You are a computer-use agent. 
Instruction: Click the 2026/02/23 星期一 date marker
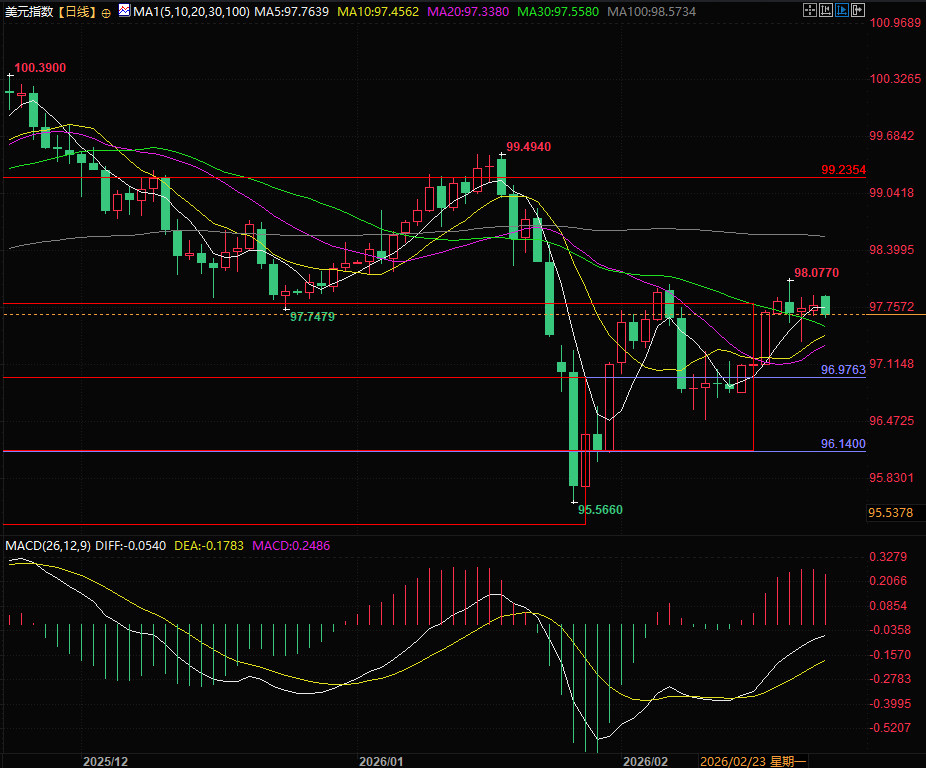coord(753,762)
